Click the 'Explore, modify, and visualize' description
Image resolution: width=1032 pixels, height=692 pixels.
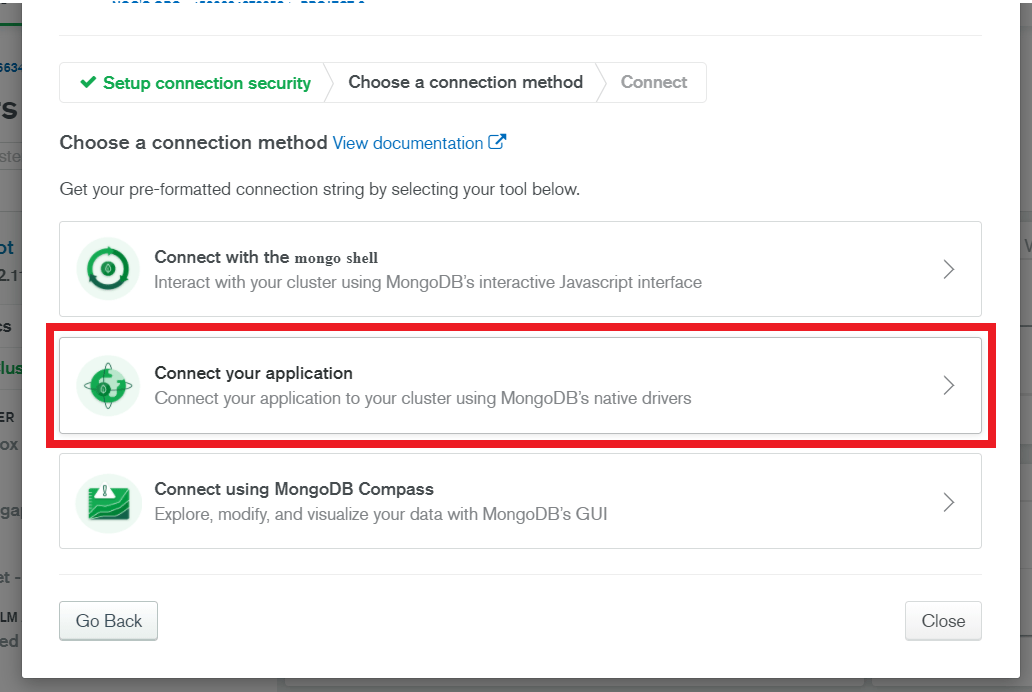[380, 515]
